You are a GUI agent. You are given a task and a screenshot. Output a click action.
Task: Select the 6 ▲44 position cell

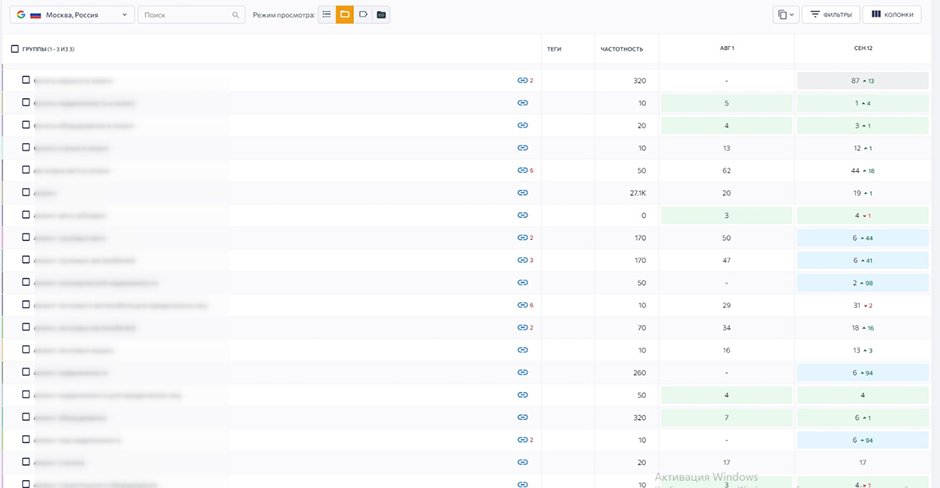point(863,238)
